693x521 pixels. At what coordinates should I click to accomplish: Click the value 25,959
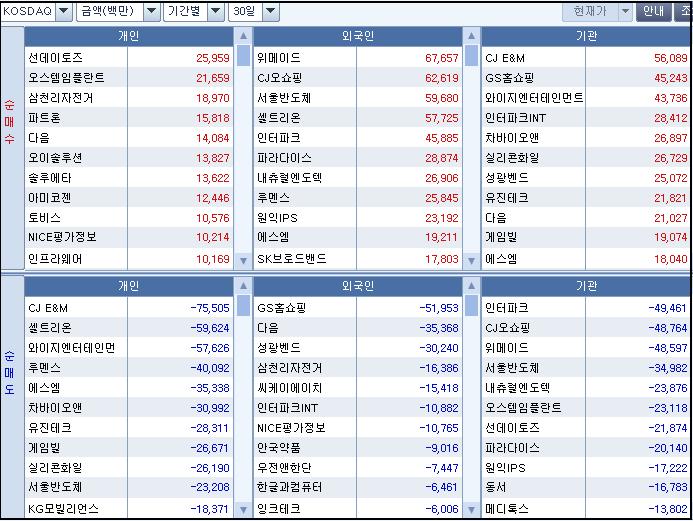coord(213,58)
